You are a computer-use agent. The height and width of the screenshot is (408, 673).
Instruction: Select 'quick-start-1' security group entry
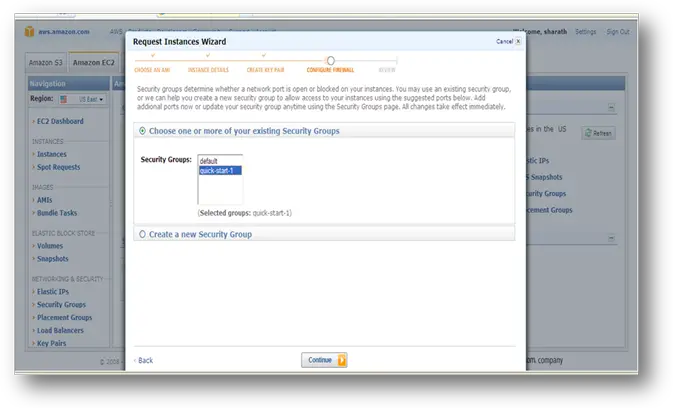(220, 171)
